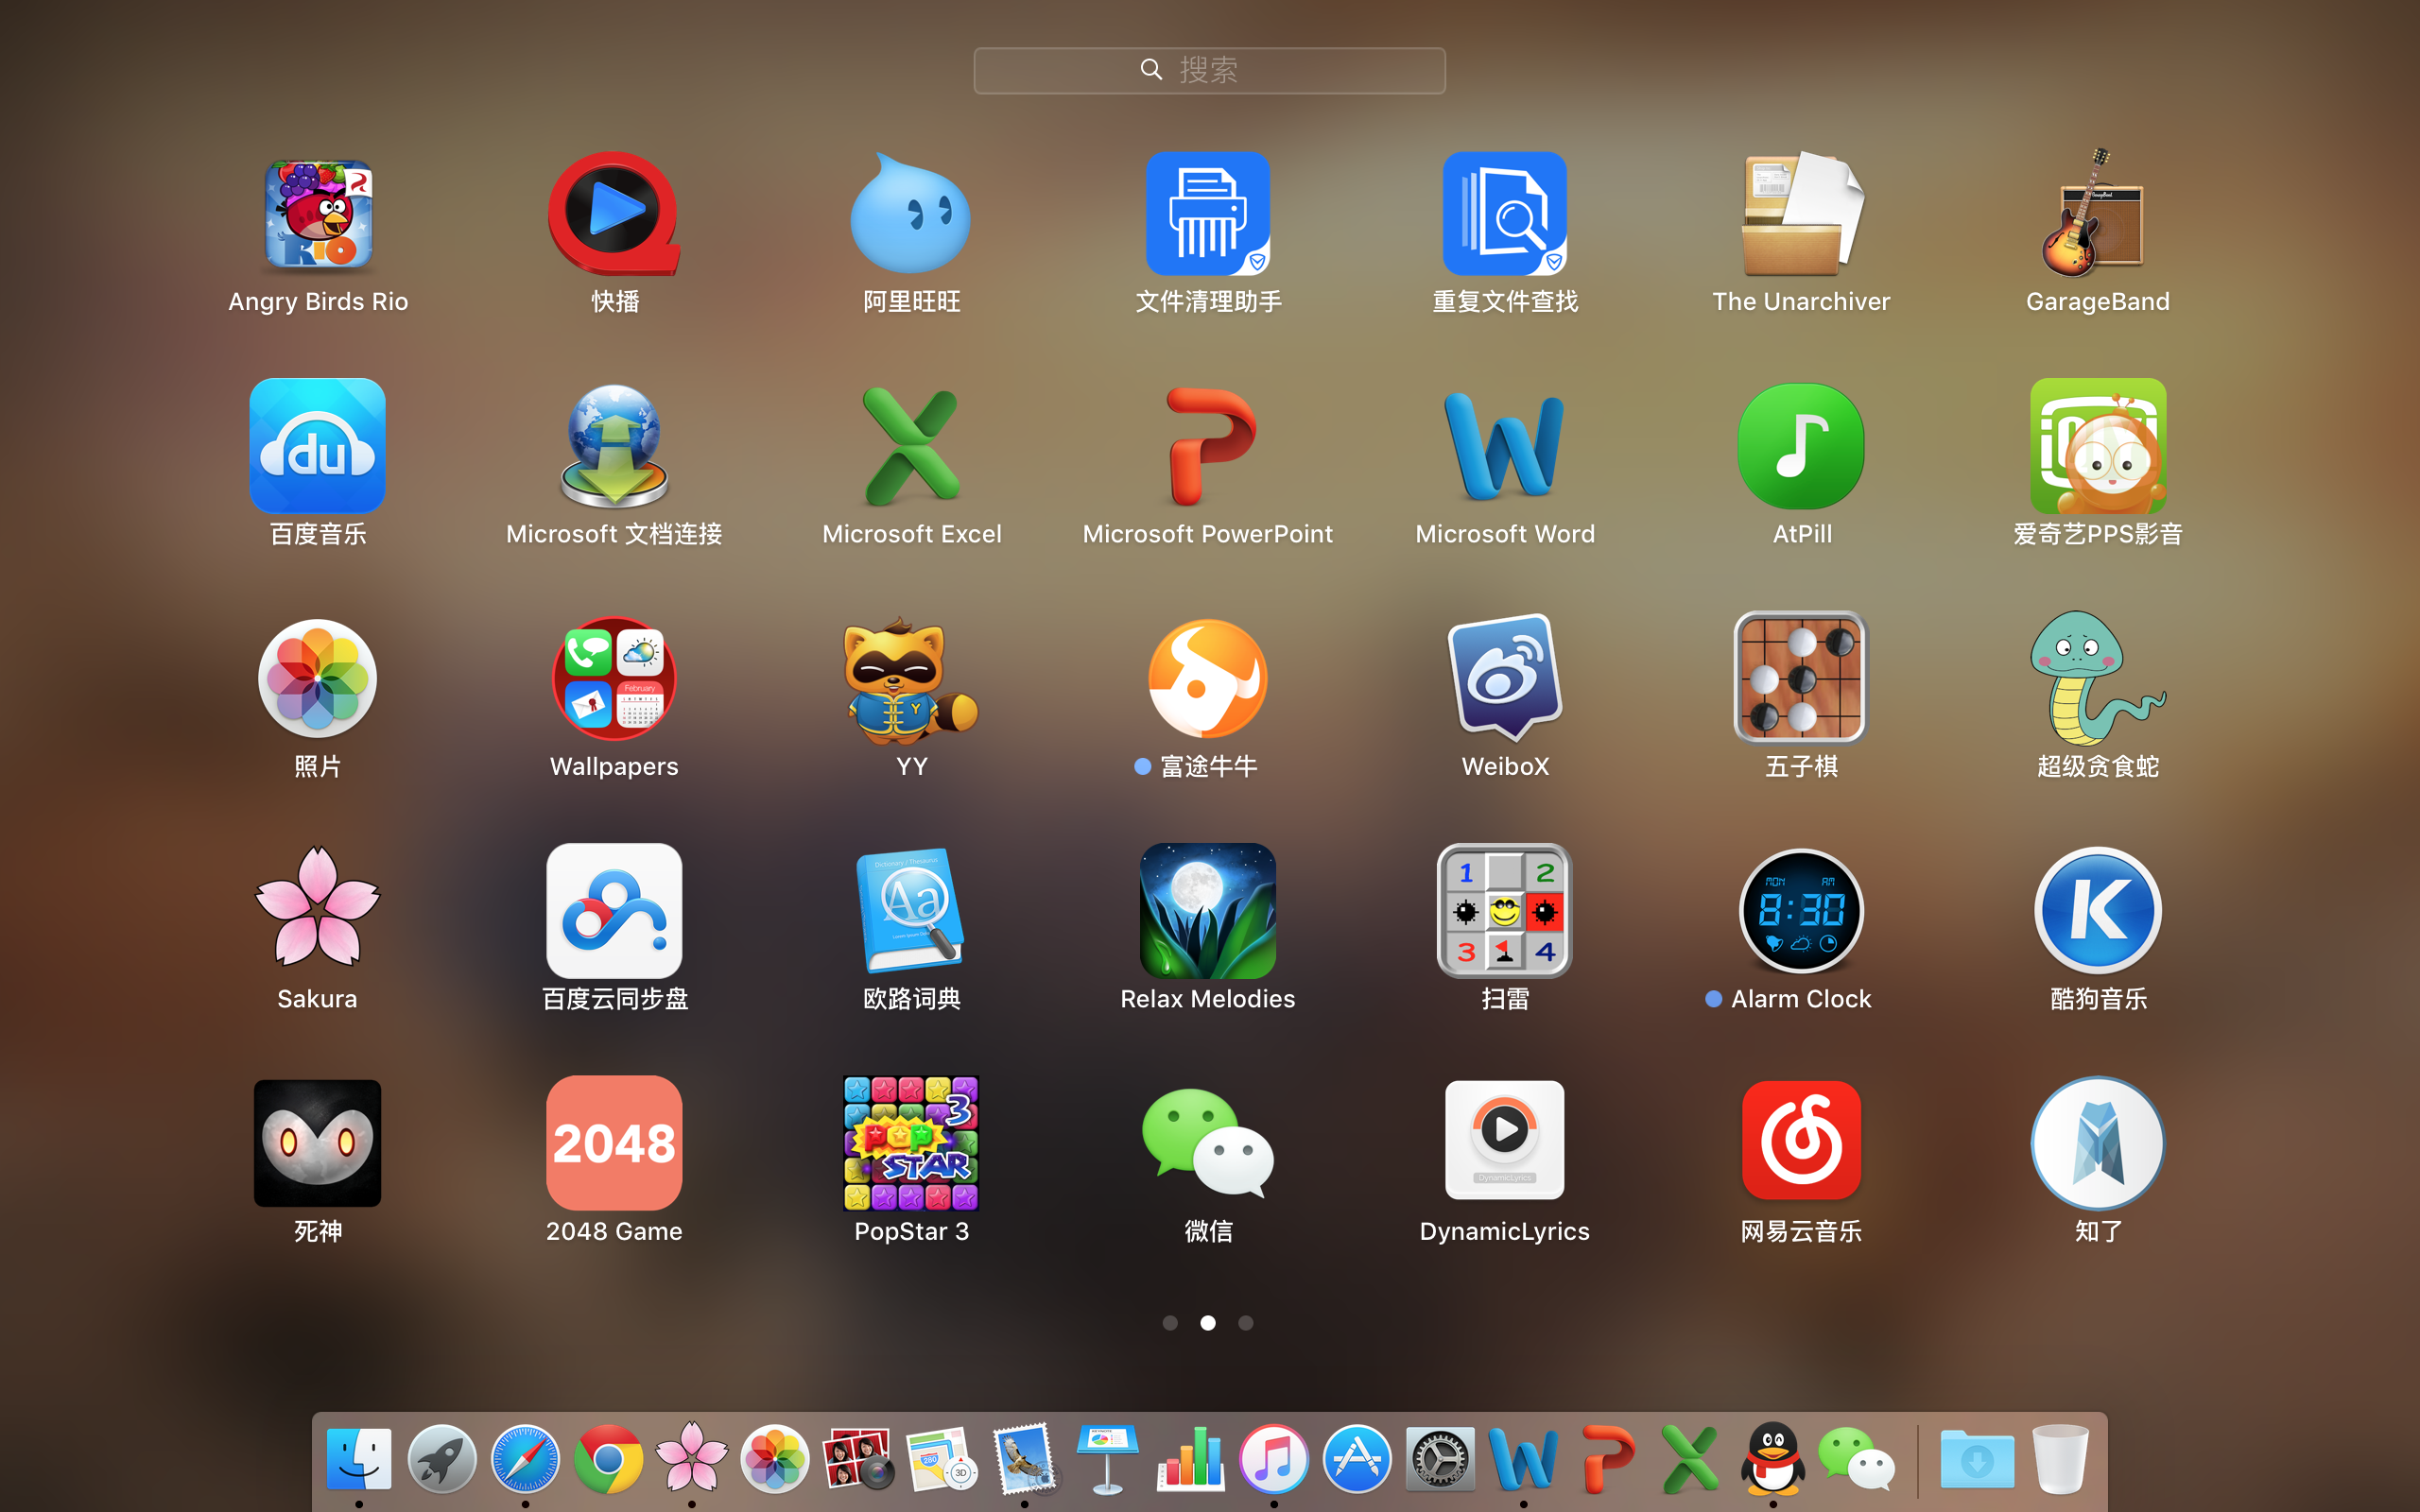2420x1512 pixels.
Task: Launch Alarm Clock app
Action: click(x=1801, y=910)
